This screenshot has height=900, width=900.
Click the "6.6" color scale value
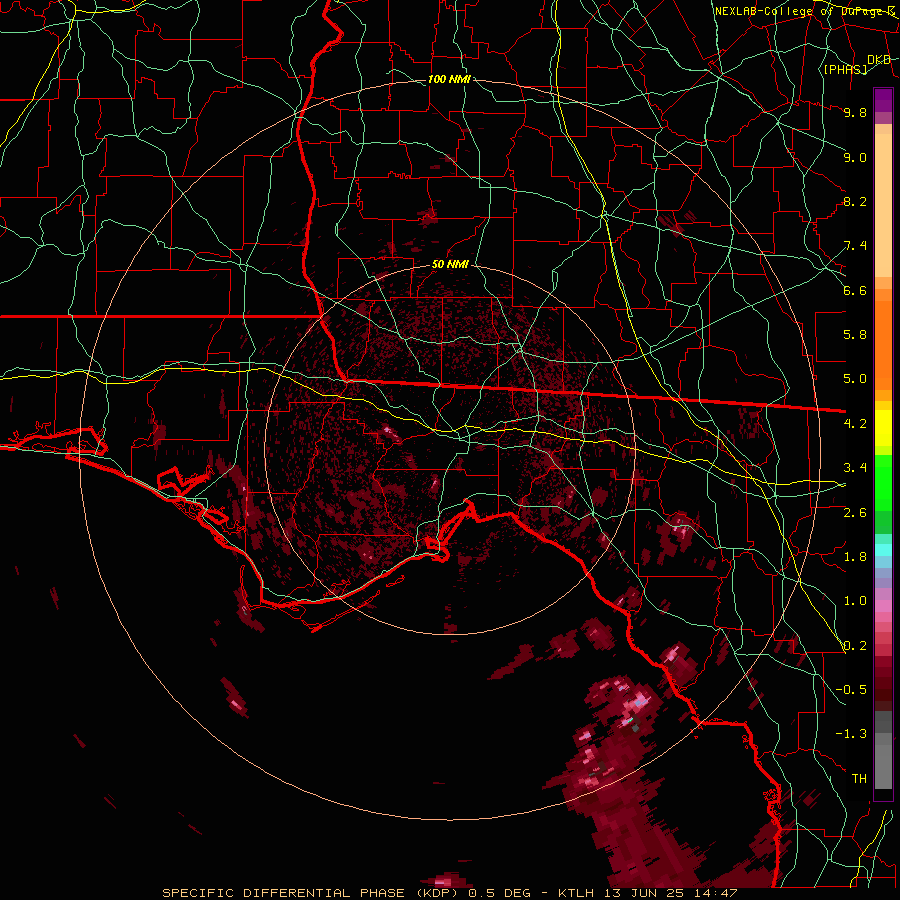[x=855, y=290]
